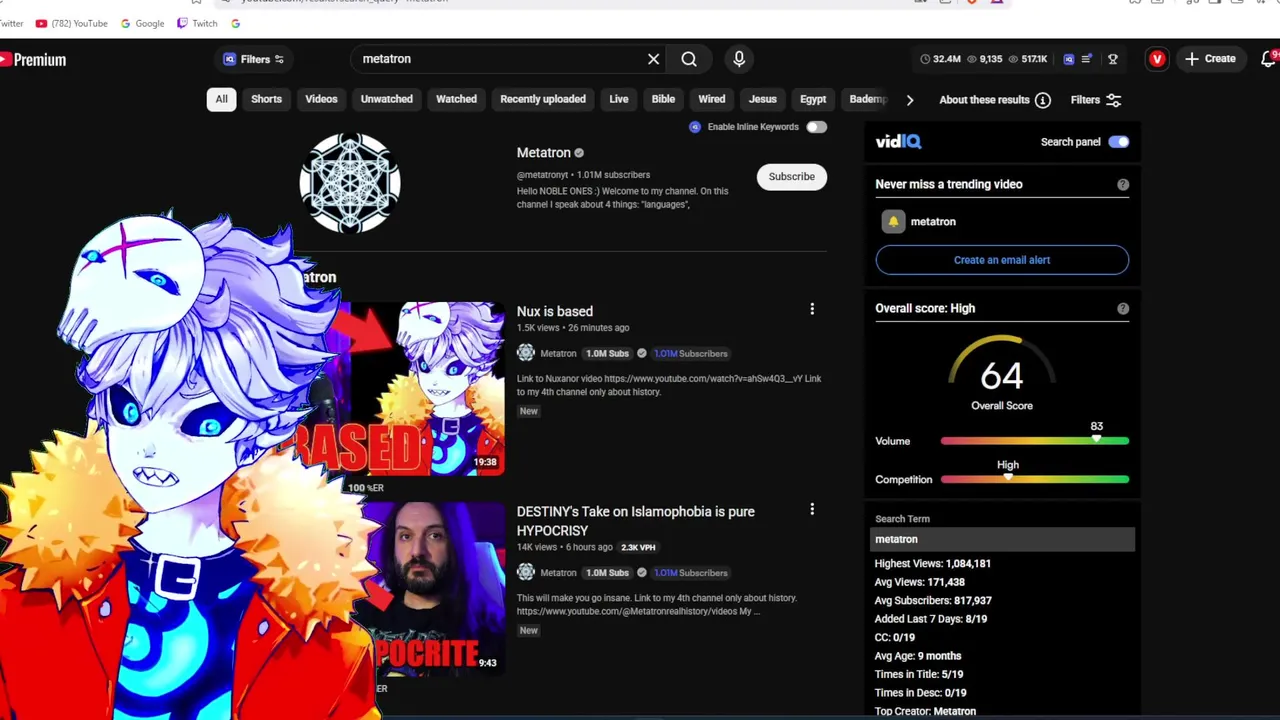The height and width of the screenshot is (720, 1280).
Task: Open DESTINY's Take on Islamophobia video title
Action: 635,521
